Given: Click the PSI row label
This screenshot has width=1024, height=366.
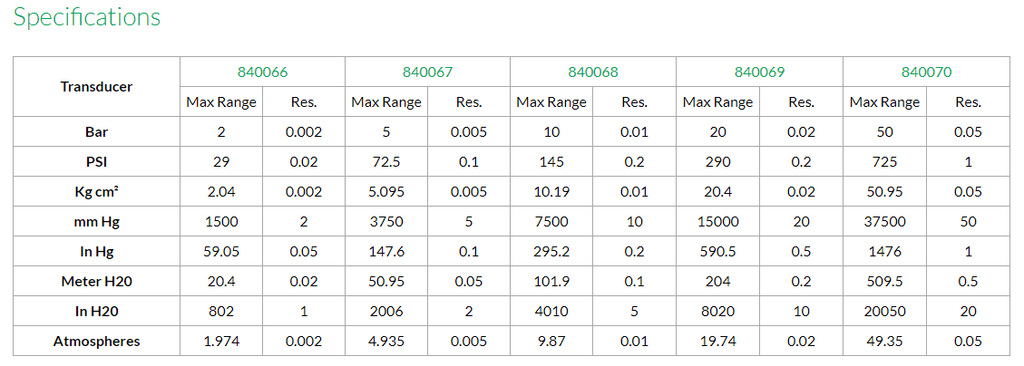Looking at the screenshot, I should pyautogui.click(x=97, y=161).
